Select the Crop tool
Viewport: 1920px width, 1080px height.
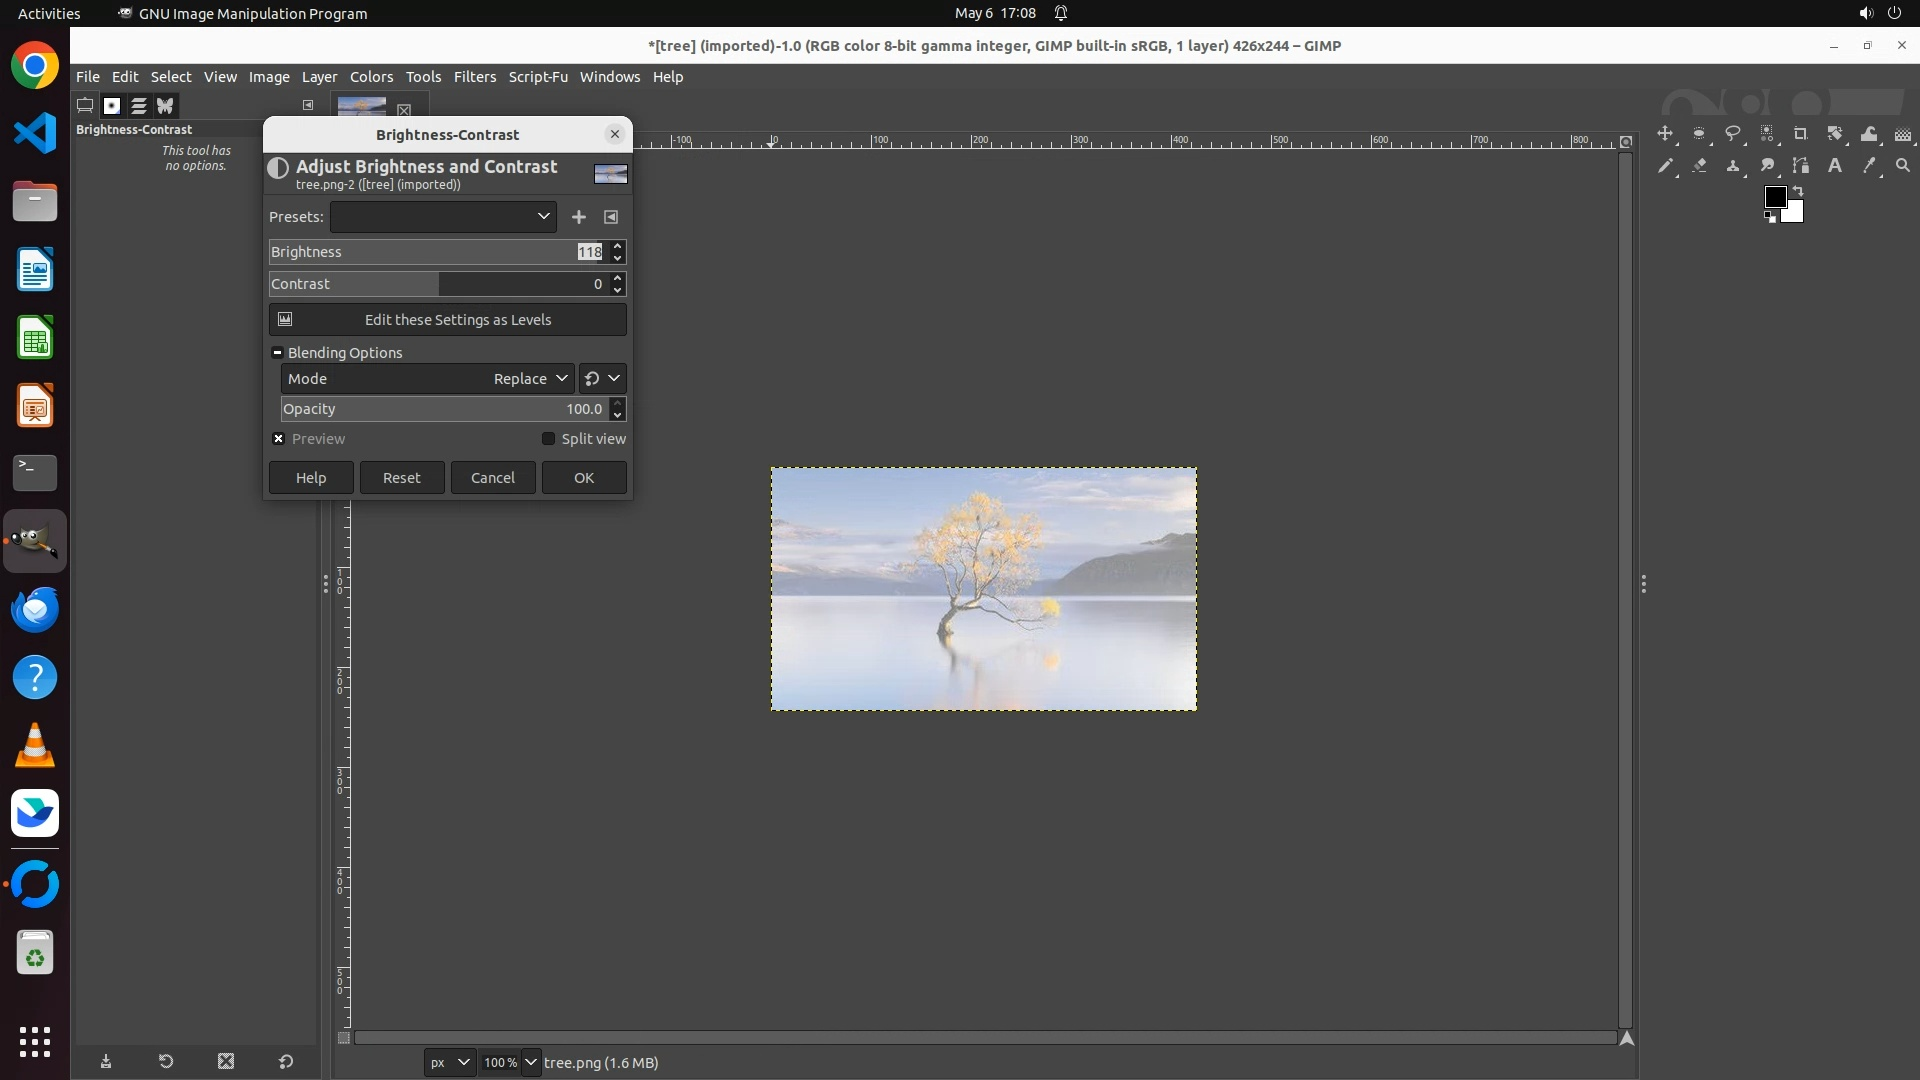coord(1801,134)
